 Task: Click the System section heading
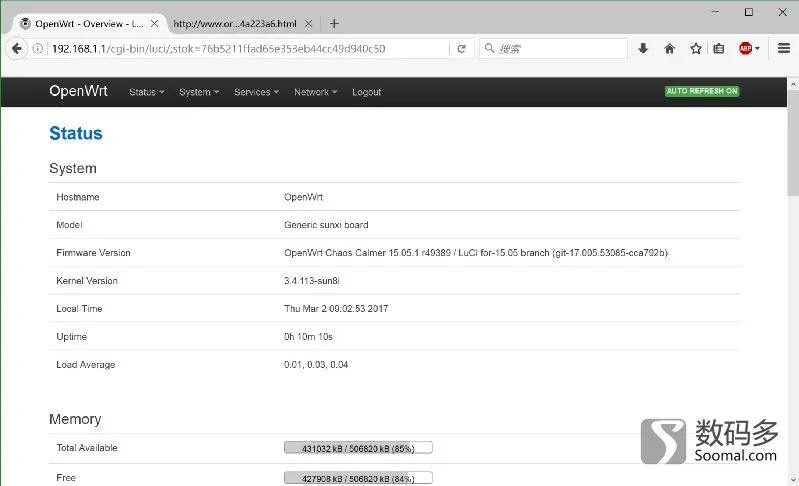(73, 169)
